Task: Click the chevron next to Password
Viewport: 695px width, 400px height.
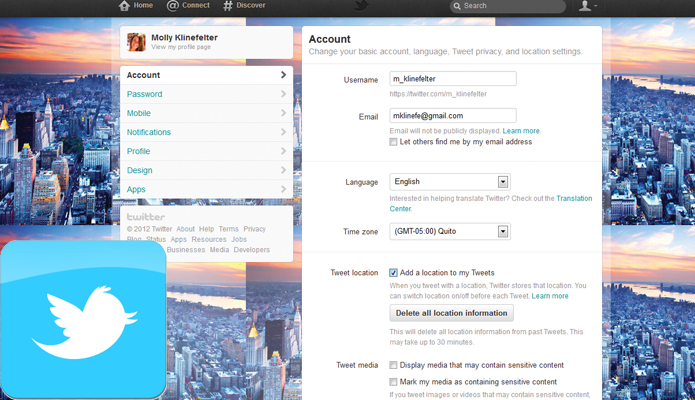Action: click(x=283, y=94)
